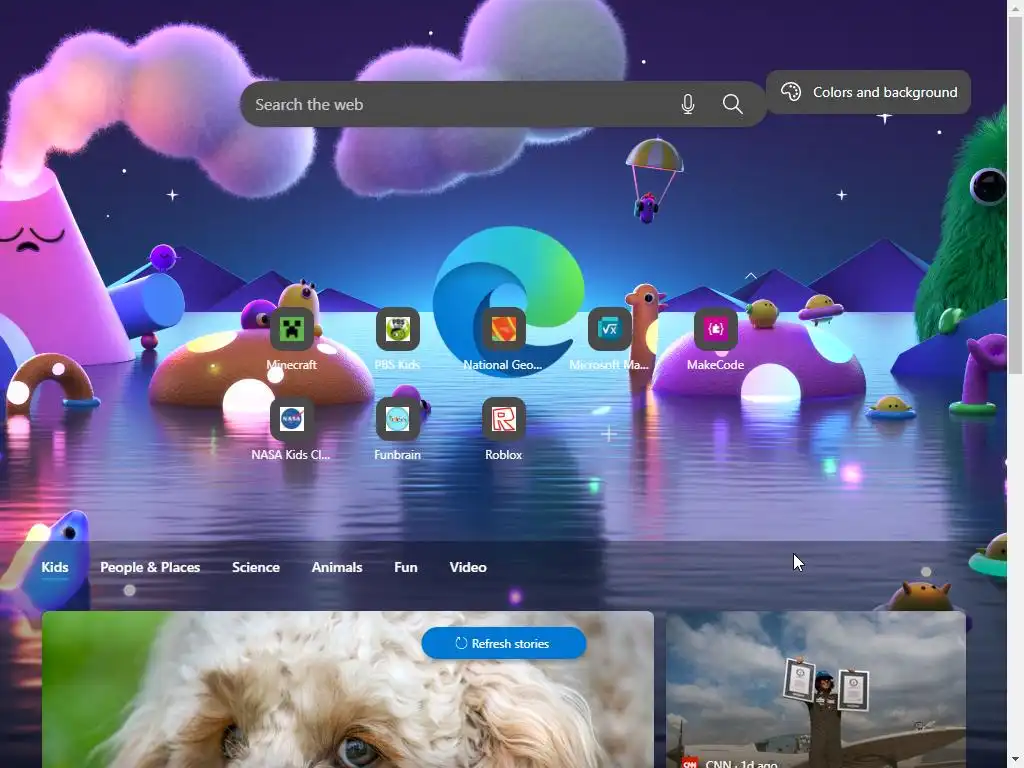
Task: Click the magnifying glass search icon
Action: pyautogui.click(x=733, y=104)
